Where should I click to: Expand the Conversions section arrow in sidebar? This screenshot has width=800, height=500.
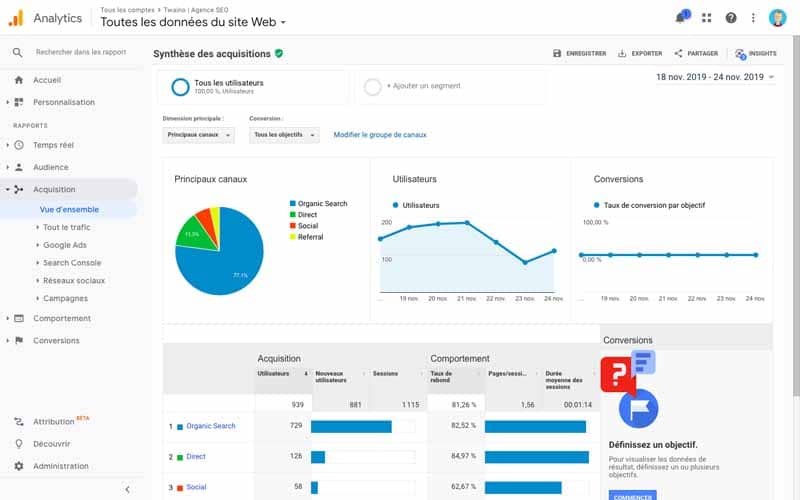coord(8,340)
